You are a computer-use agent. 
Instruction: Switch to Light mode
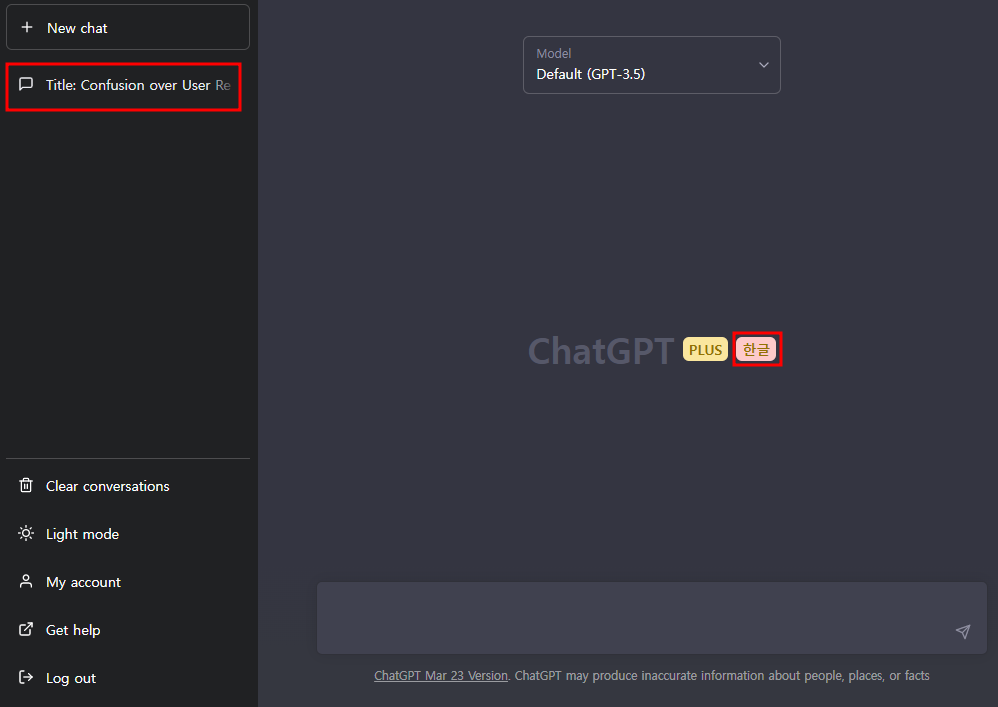128,534
